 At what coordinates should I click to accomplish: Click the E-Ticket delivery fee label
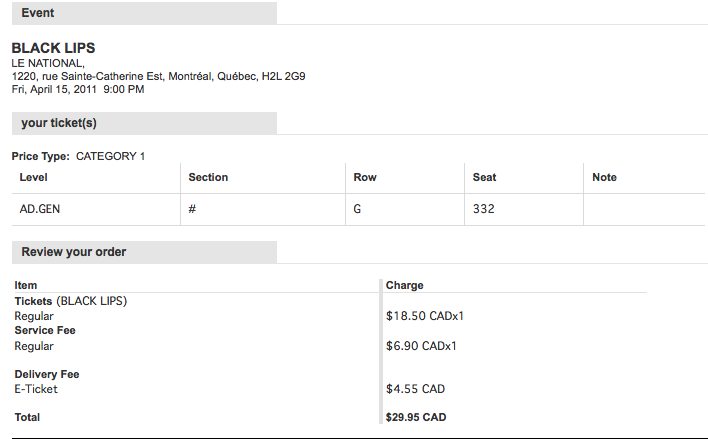(x=36, y=389)
